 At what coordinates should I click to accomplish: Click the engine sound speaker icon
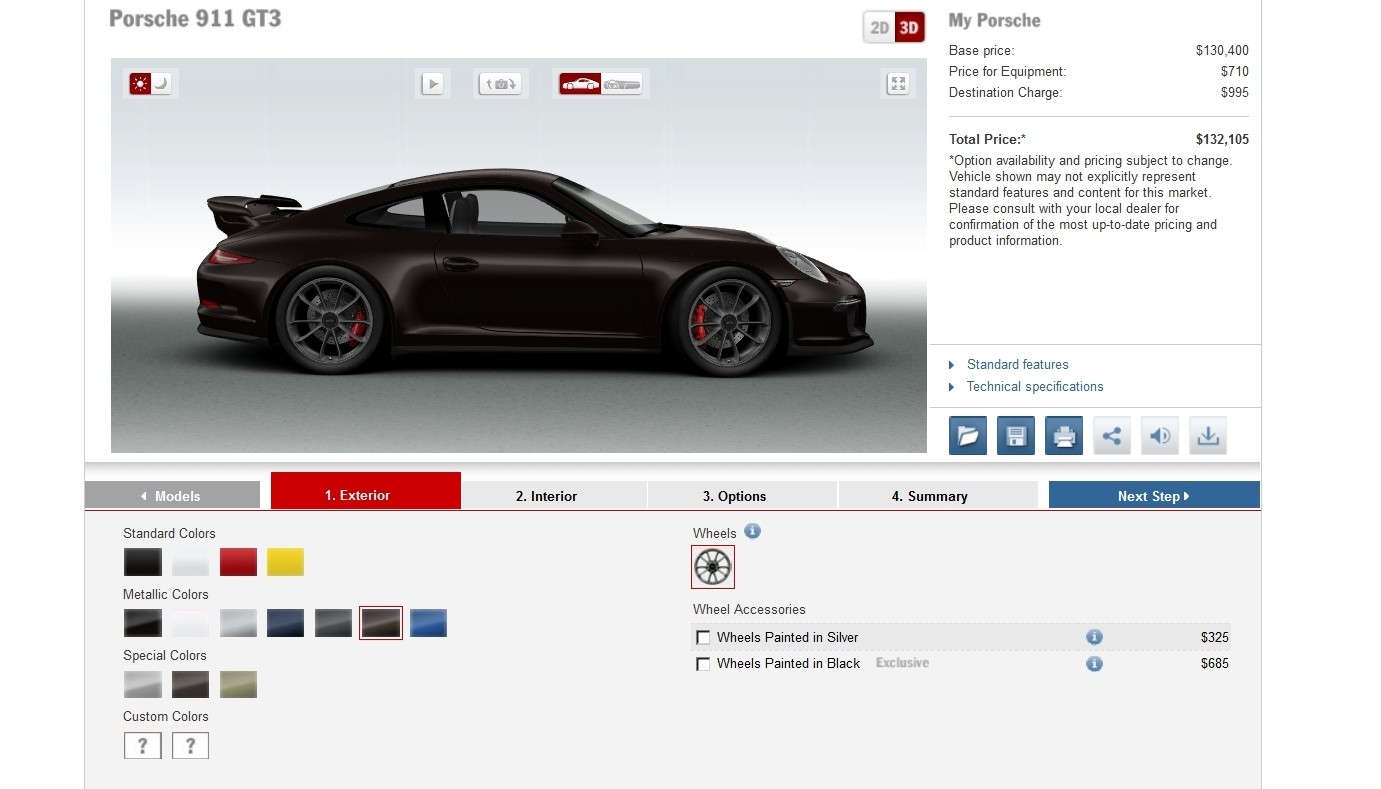pos(1160,436)
